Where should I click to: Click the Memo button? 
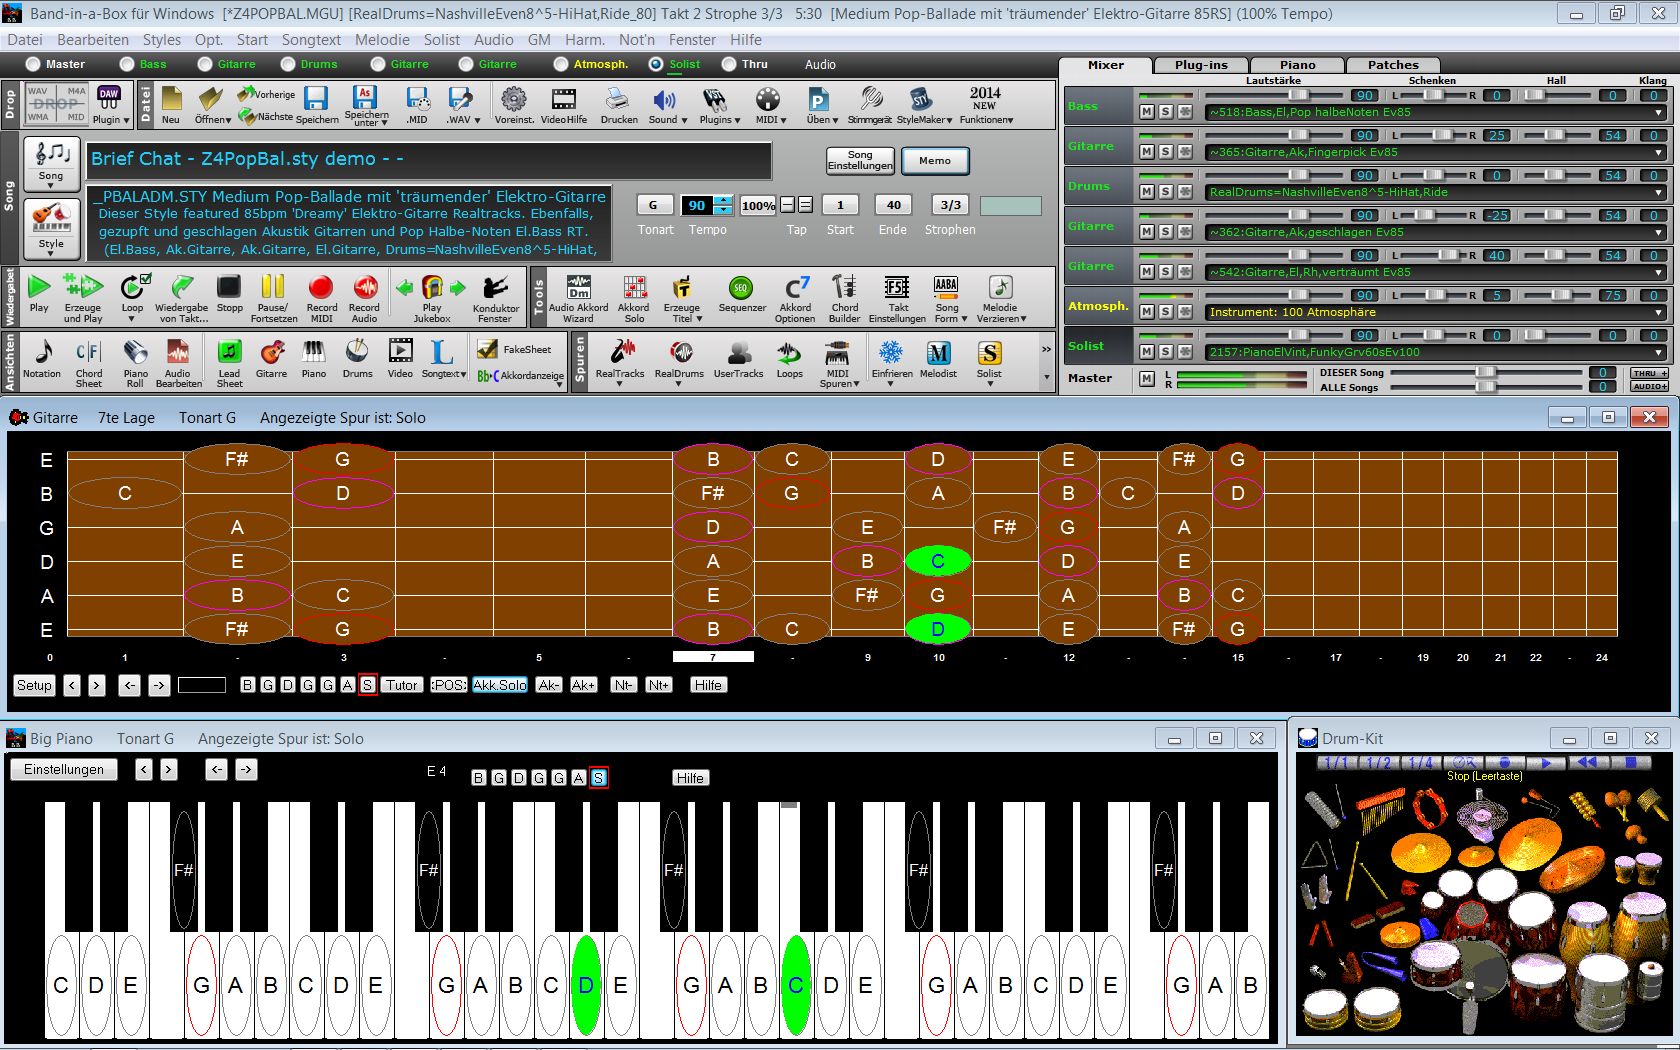coord(935,160)
